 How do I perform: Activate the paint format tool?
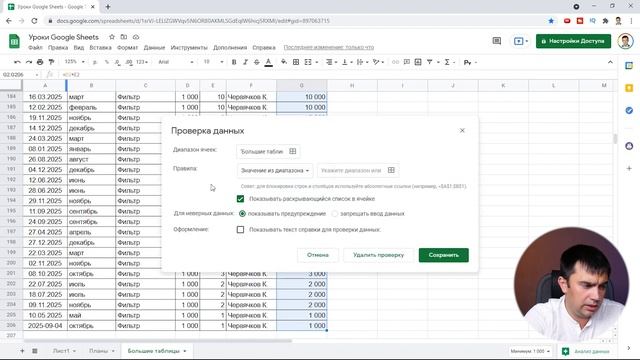point(51,62)
